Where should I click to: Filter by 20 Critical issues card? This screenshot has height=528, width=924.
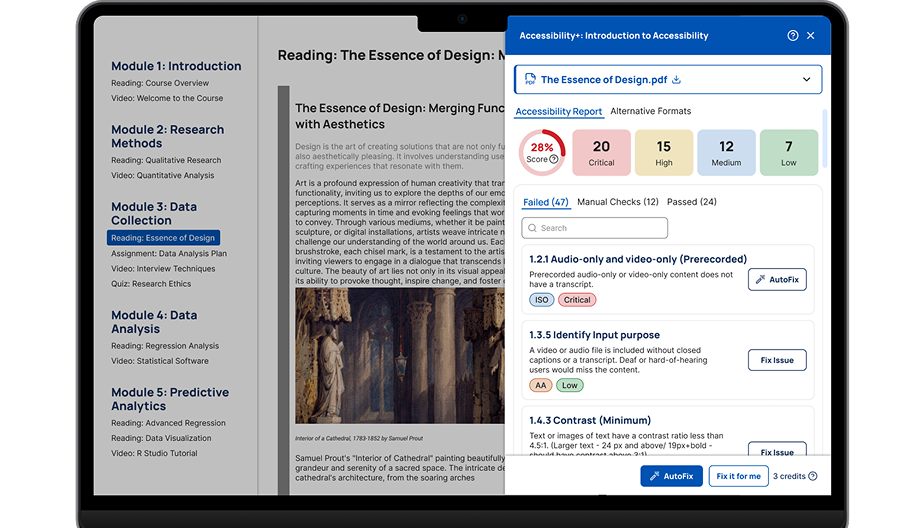pyautogui.click(x=601, y=153)
